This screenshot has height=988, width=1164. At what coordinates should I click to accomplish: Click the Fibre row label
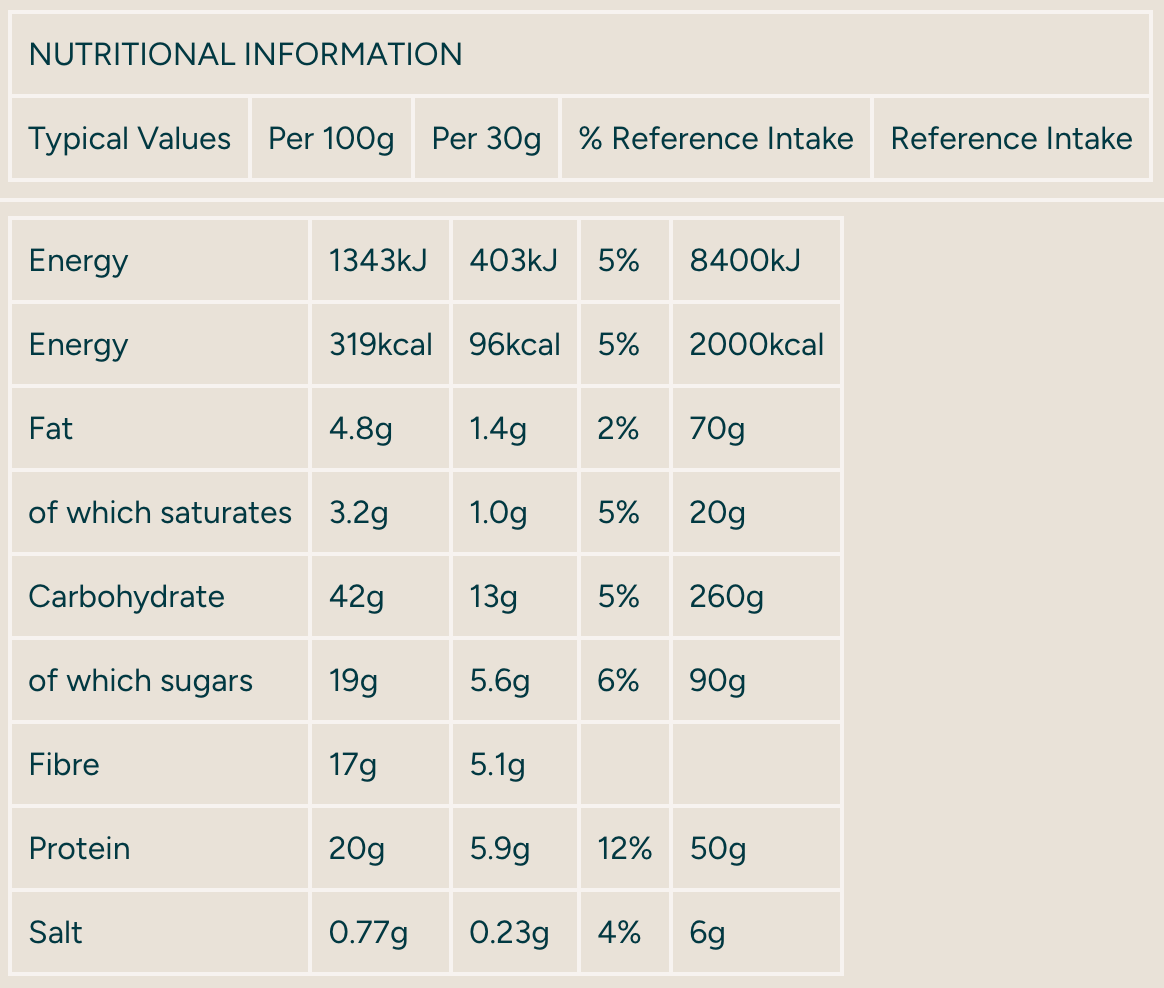pyautogui.click(x=64, y=765)
